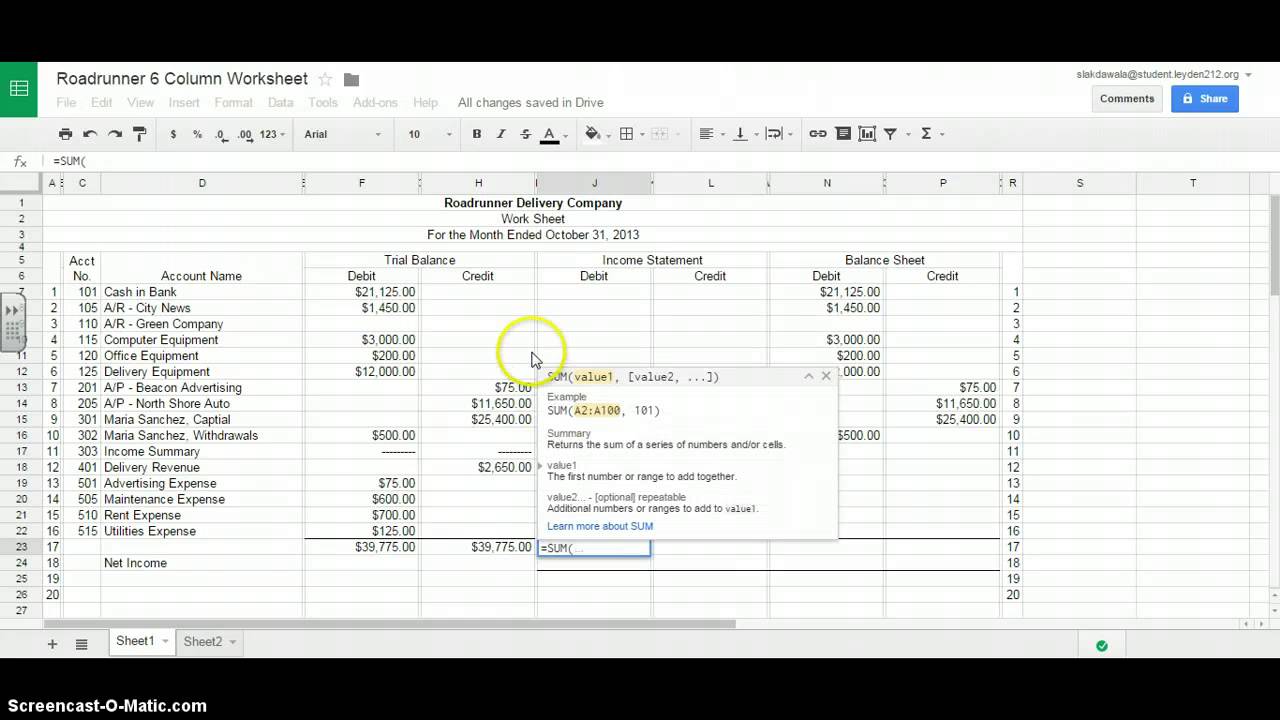Click the Insert comment icon
Image resolution: width=1280 pixels, height=720 pixels.
[843, 134]
